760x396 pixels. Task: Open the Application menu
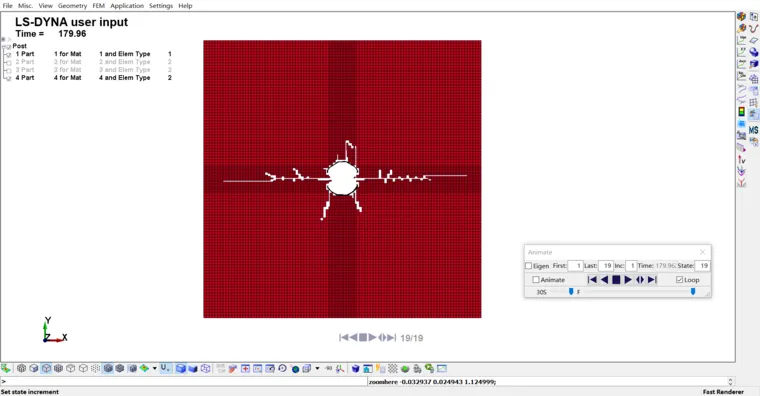coord(127,6)
